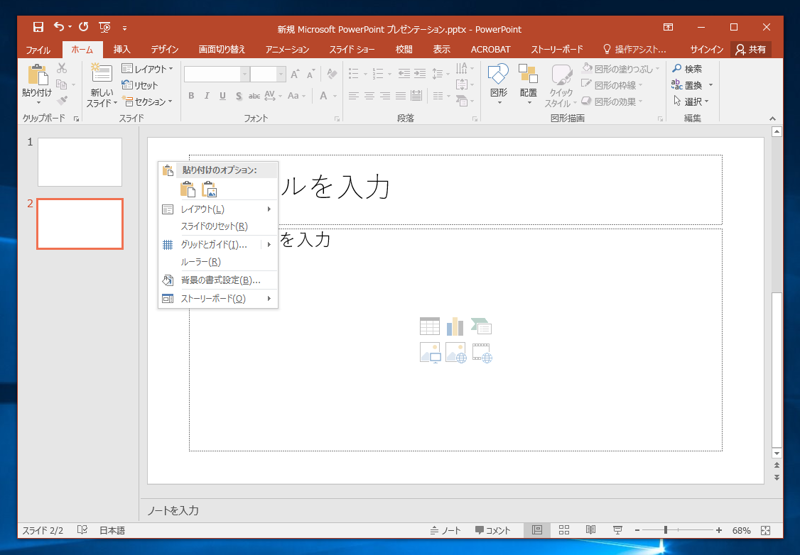This screenshot has width=800, height=555.
Task: Open the Insert (挿入) ribbon tab
Action: pos(122,49)
